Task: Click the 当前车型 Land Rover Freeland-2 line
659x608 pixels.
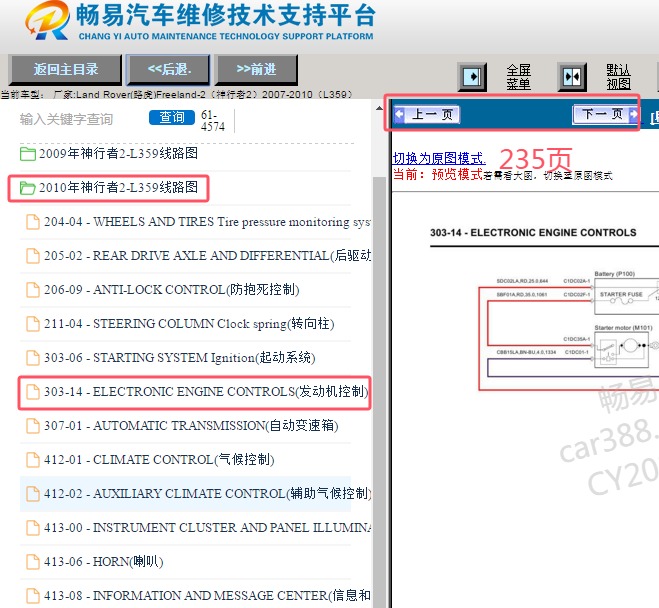Action: click(x=177, y=95)
